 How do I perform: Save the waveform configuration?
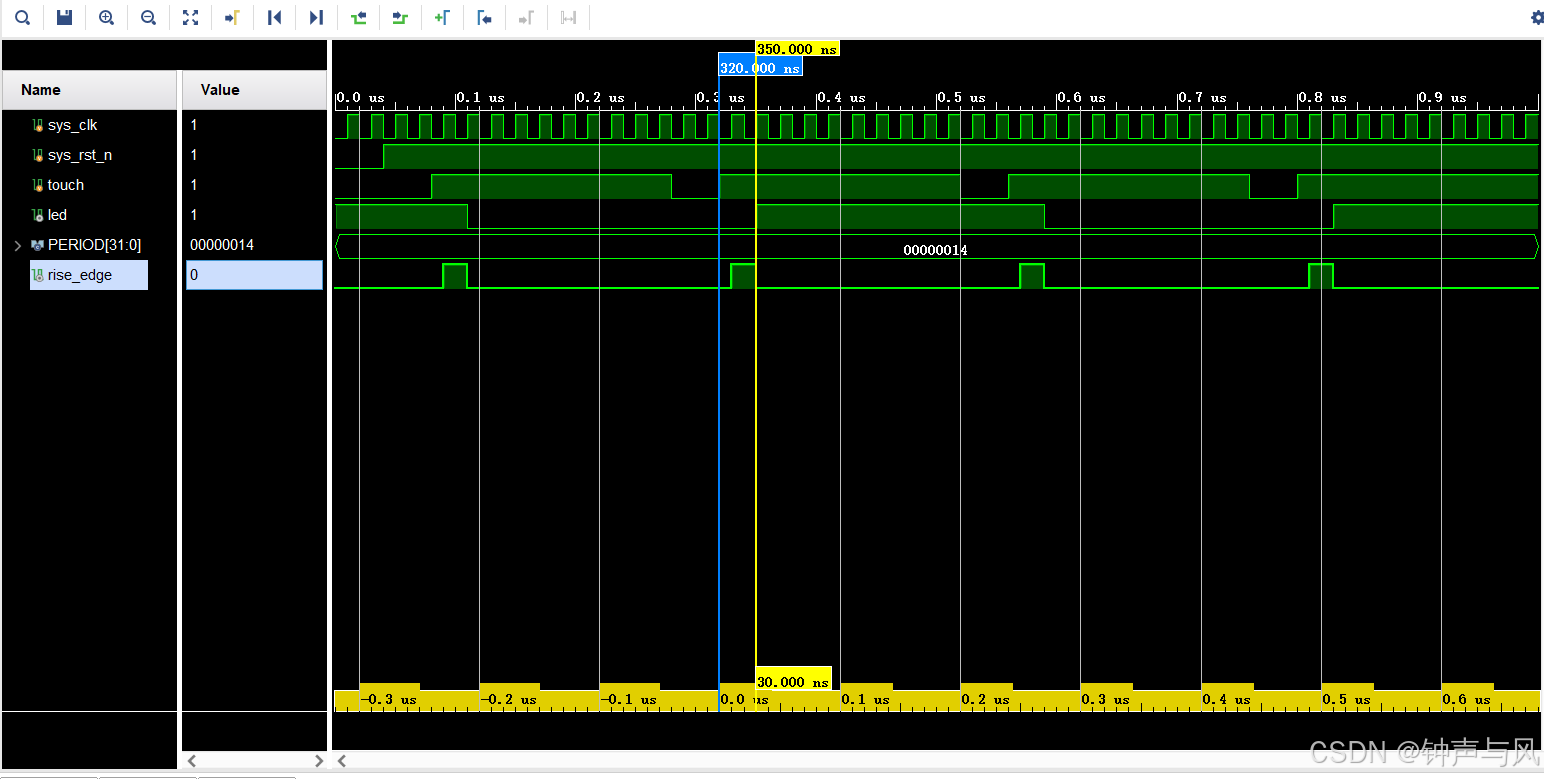pyautogui.click(x=64, y=17)
